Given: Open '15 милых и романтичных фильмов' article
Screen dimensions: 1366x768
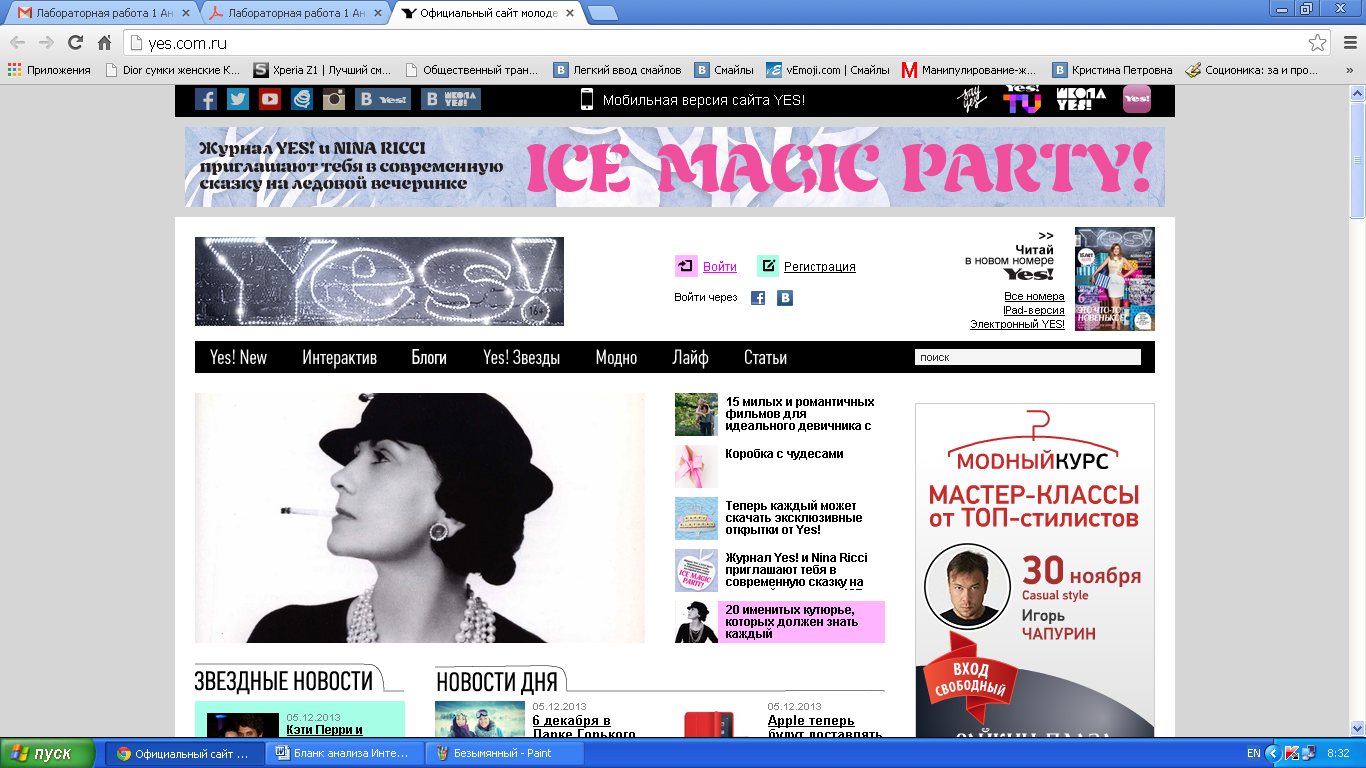Looking at the screenshot, I should click(800, 413).
